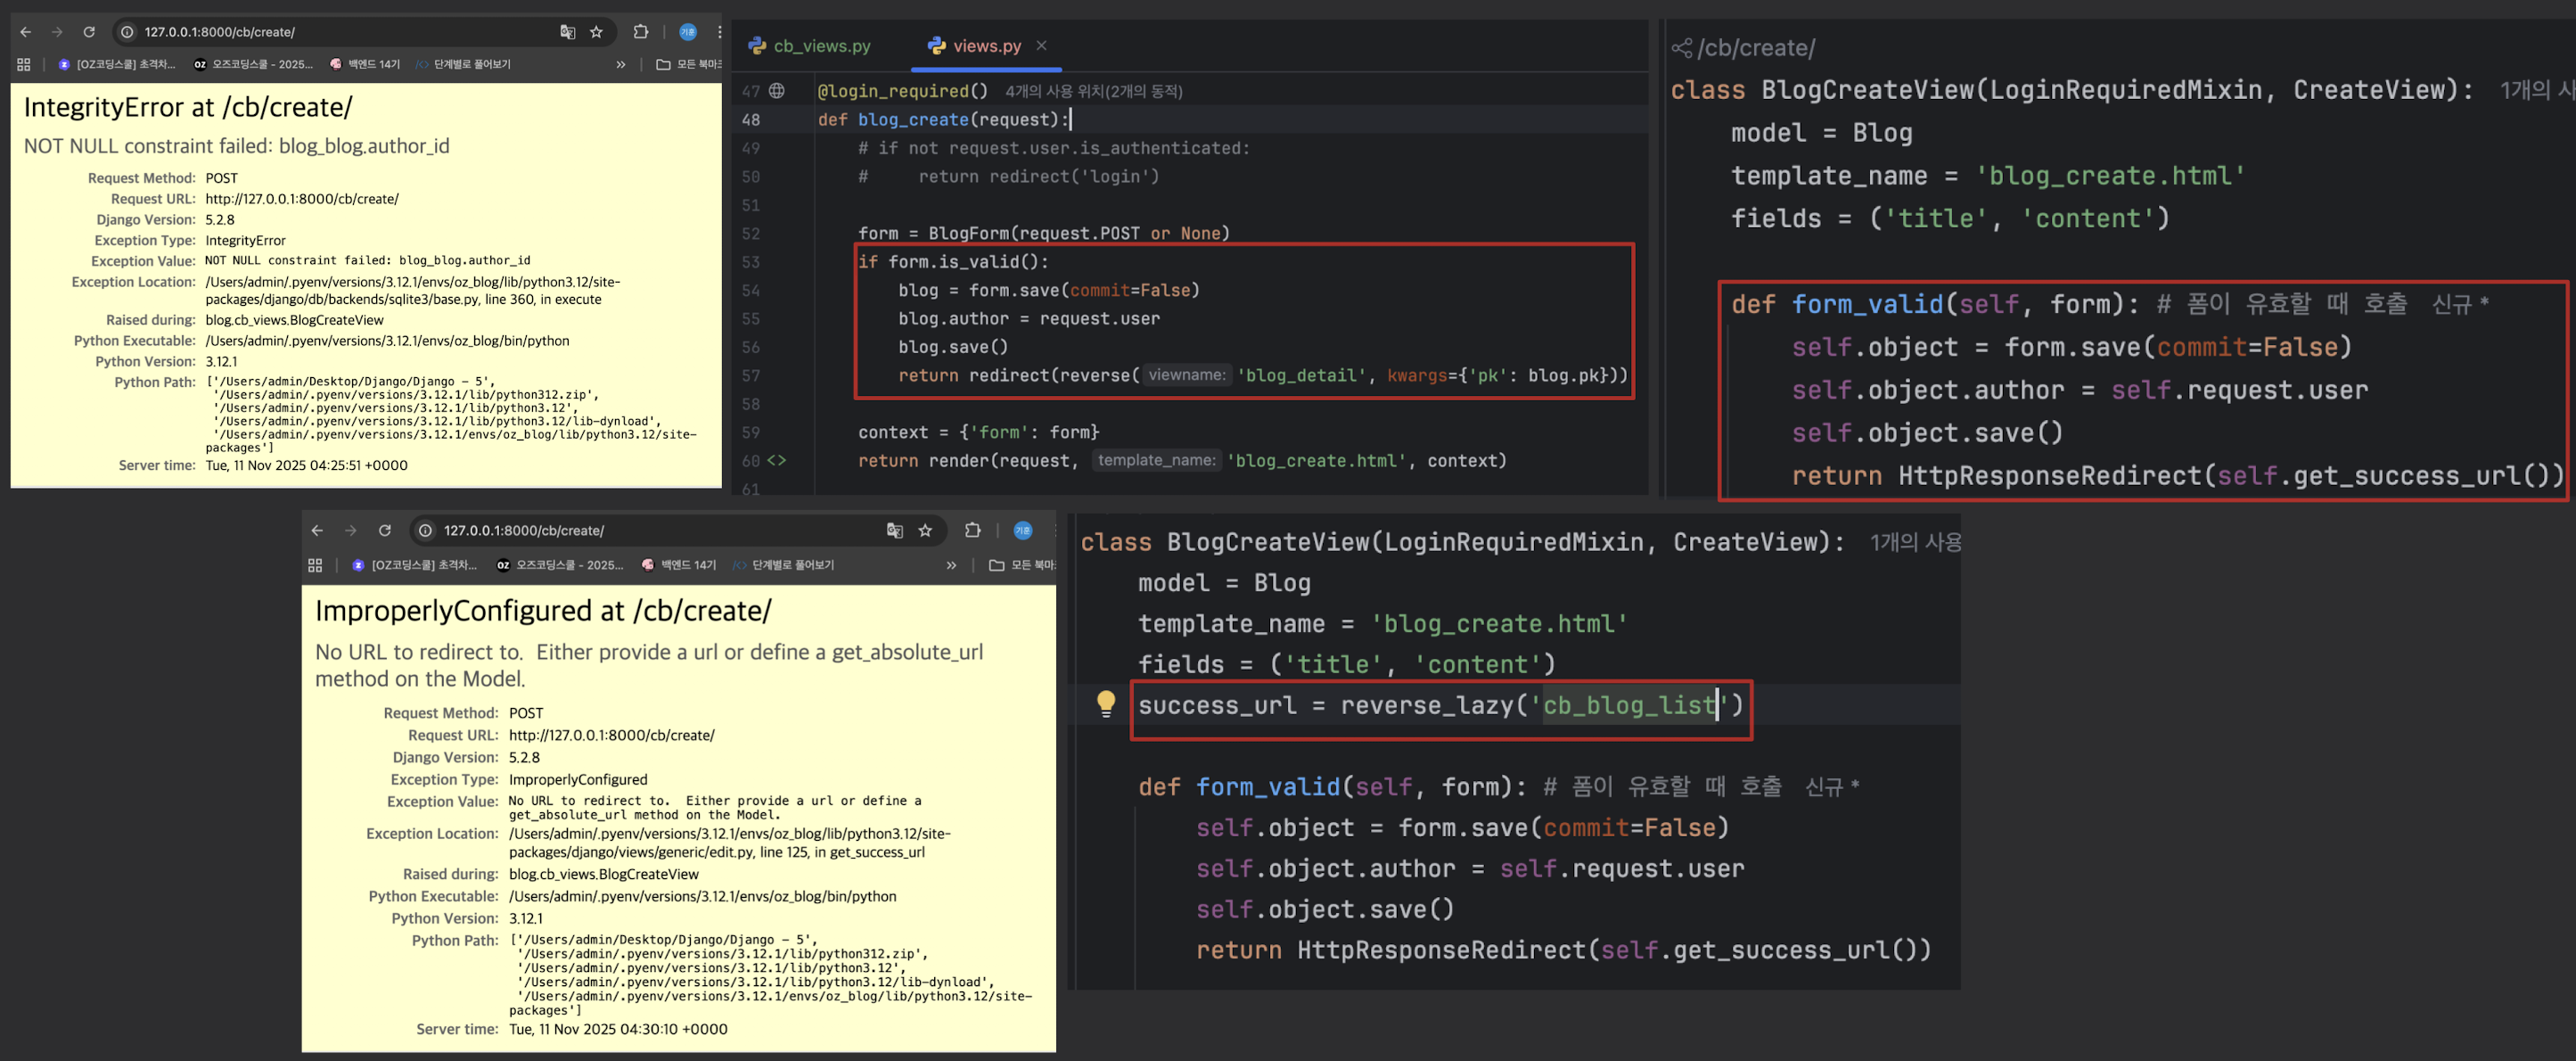This screenshot has height=1061, width=2576.
Task: Click back arrow in IntegrityError browser
Action: click(26, 32)
